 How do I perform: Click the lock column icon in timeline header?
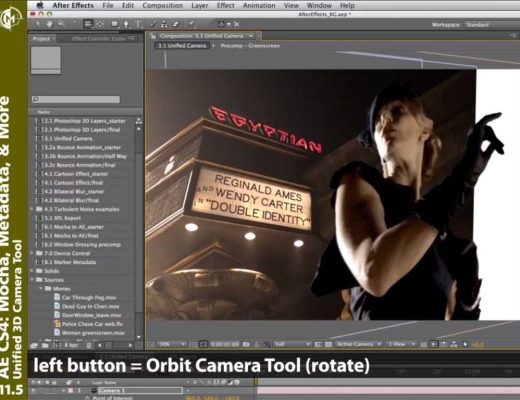tap(54, 382)
